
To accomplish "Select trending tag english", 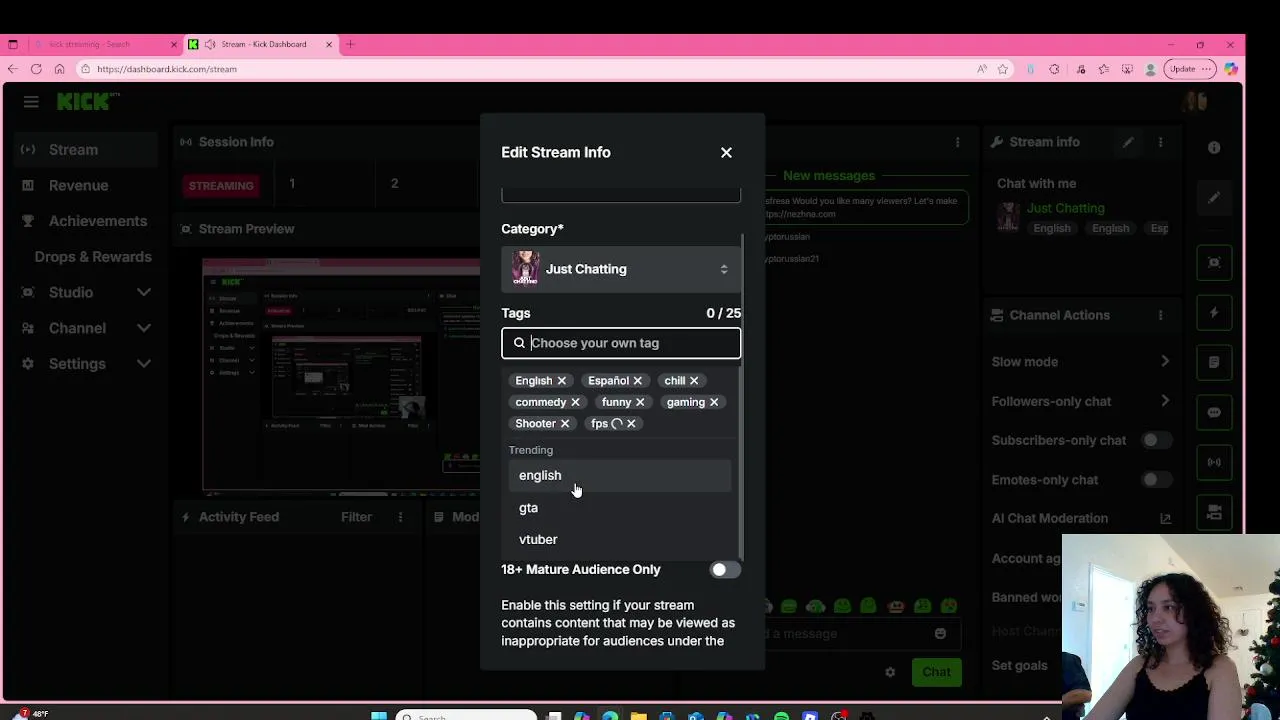I will pos(620,476).
